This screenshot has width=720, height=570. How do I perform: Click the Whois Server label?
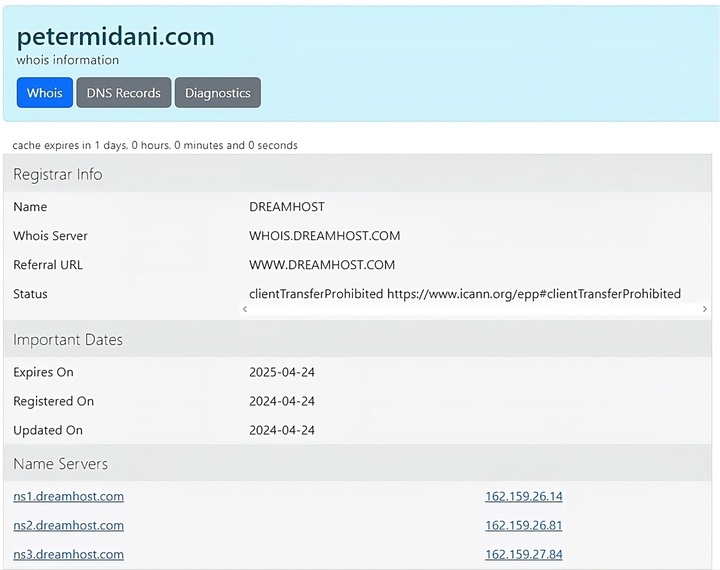51,236
